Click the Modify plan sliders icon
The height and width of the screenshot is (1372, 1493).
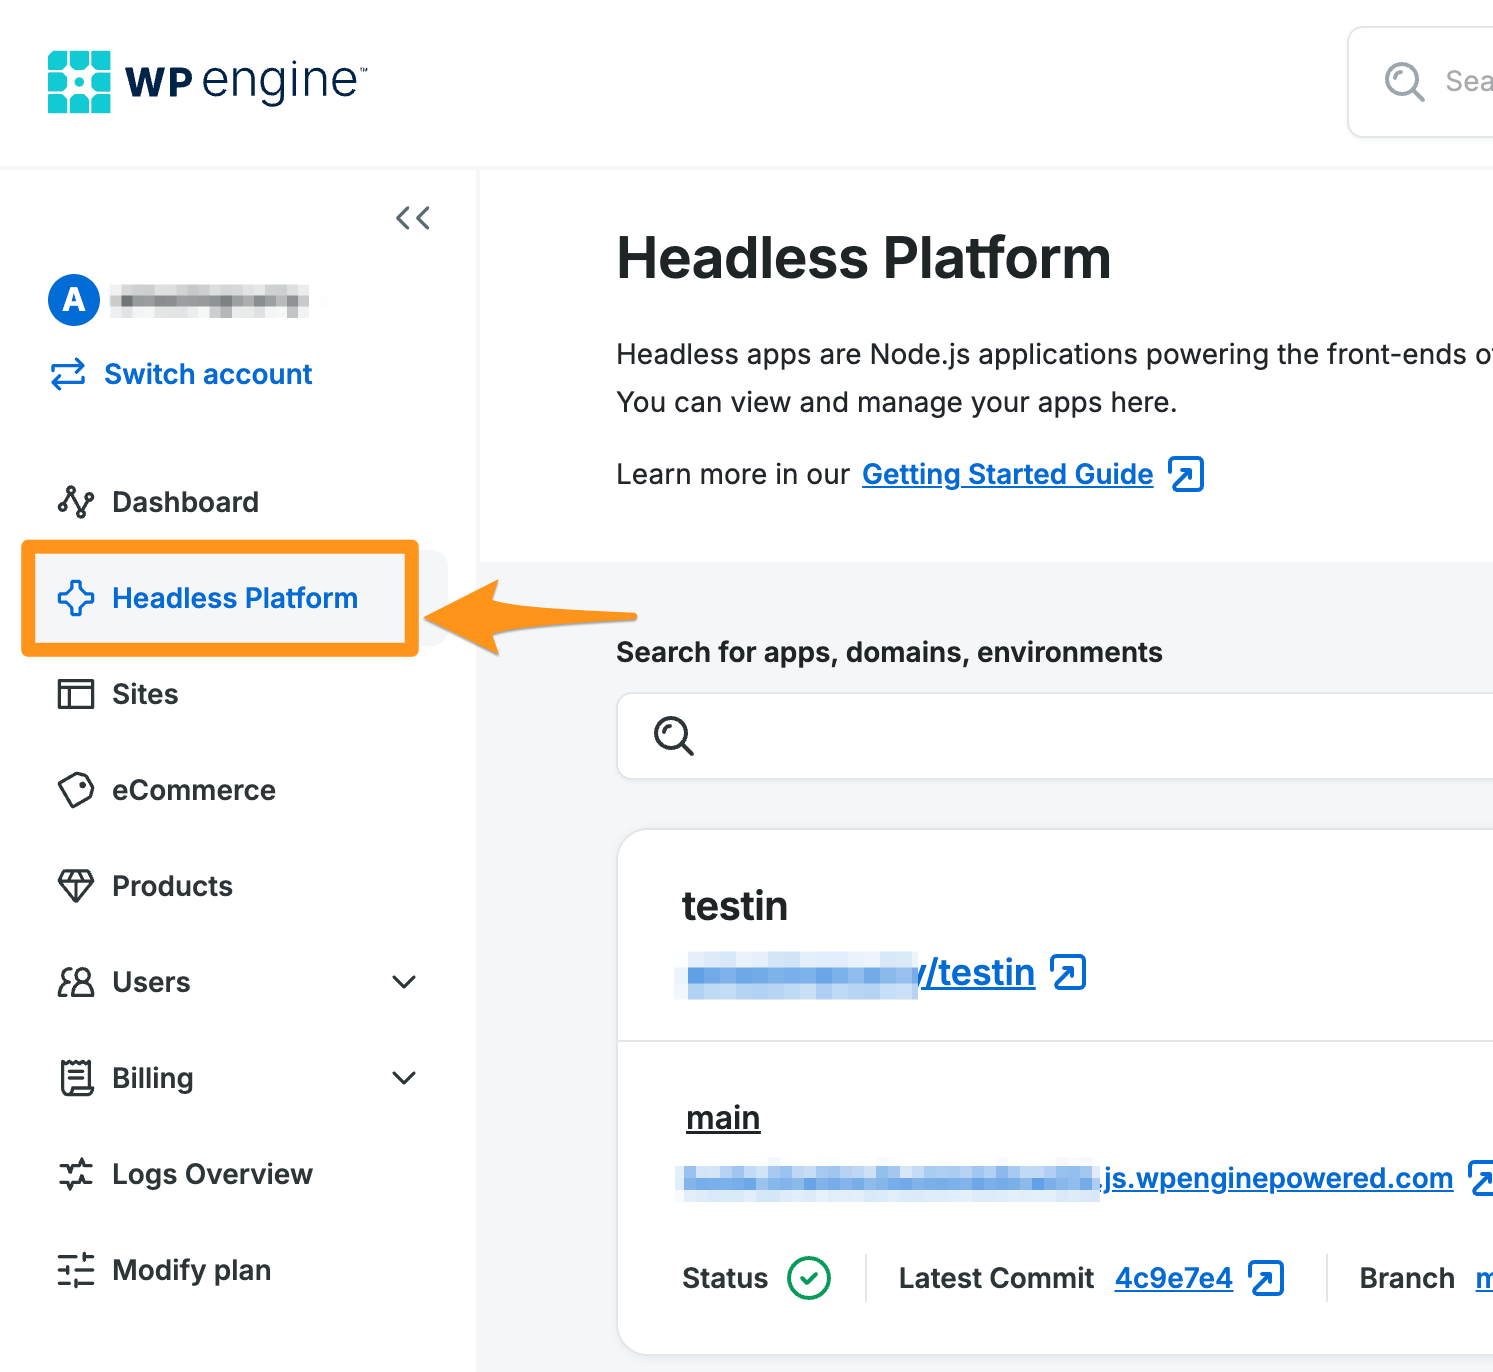76,1270
